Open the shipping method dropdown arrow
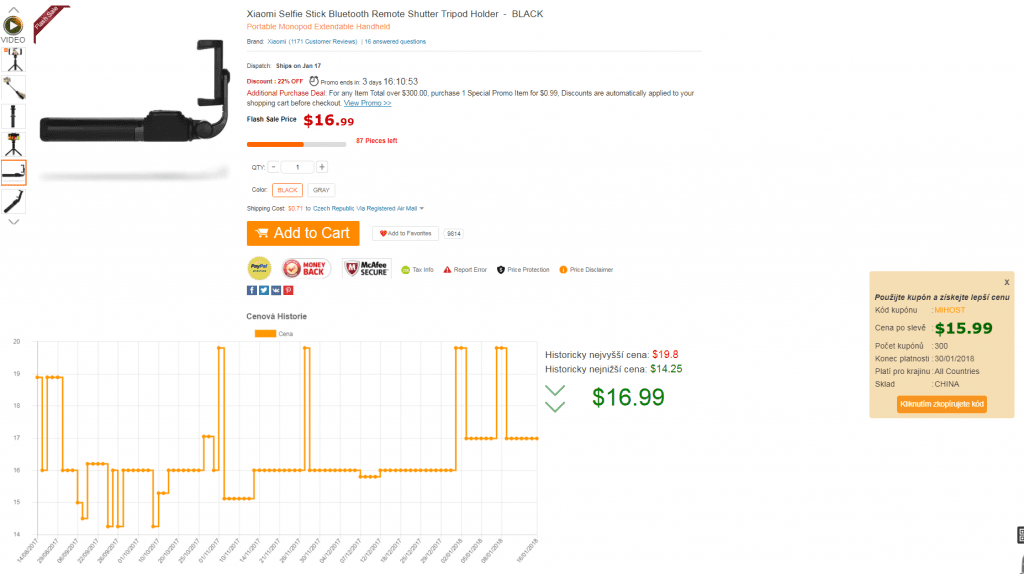The height and width of the screenshot is (574, 1024). coord(422,208)
